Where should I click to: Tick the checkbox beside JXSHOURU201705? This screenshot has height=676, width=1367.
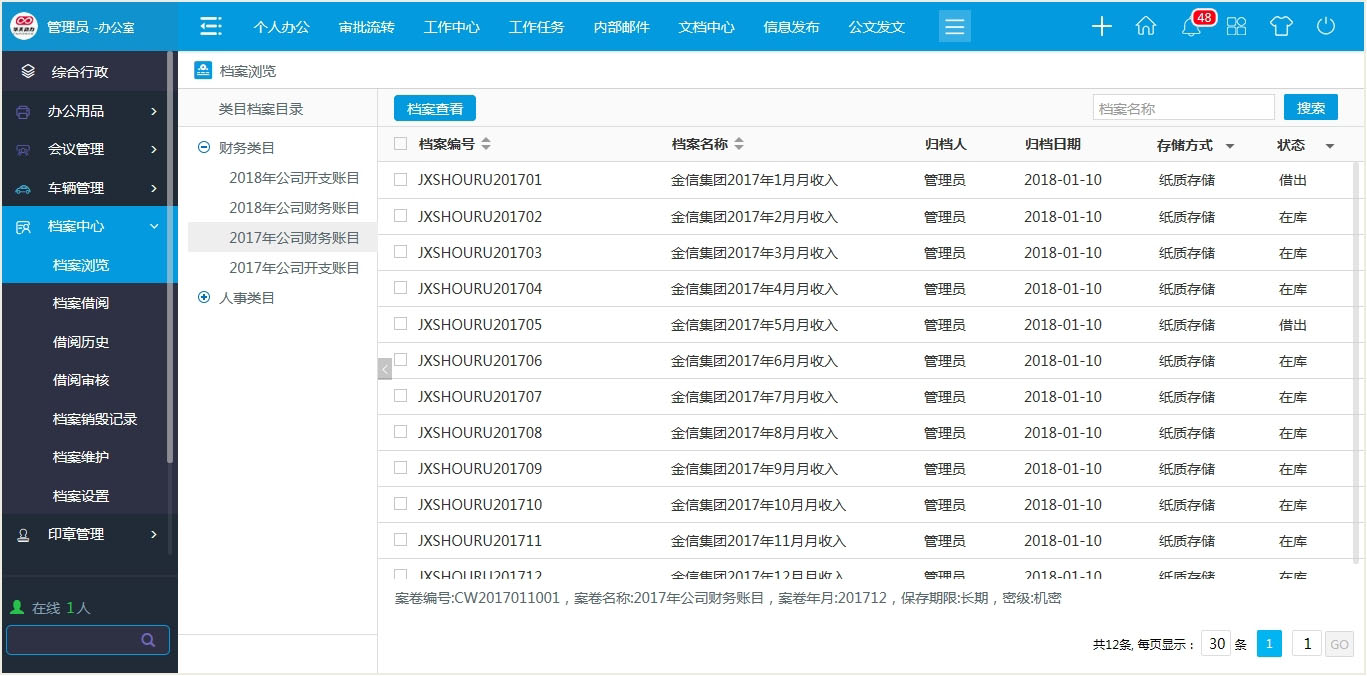[x=400, y=324]
